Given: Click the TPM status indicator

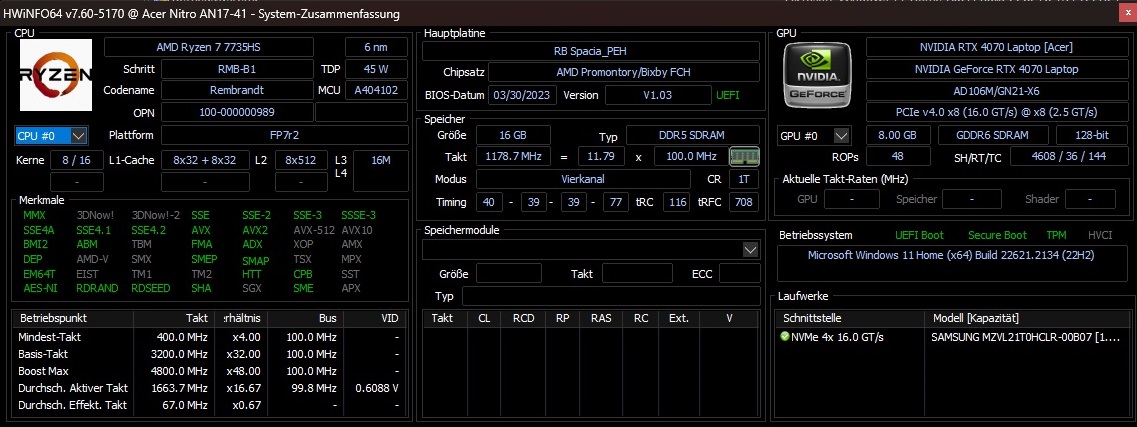Looking at the screenshot, I should click(1057, 236).
